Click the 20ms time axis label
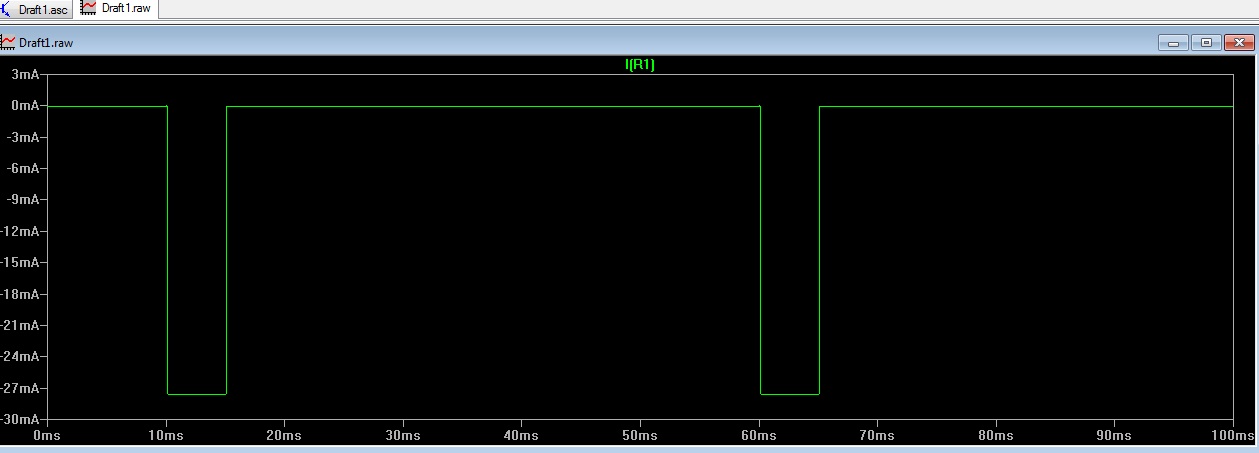Screen dimensions: 1259x453 coord(284,435)
